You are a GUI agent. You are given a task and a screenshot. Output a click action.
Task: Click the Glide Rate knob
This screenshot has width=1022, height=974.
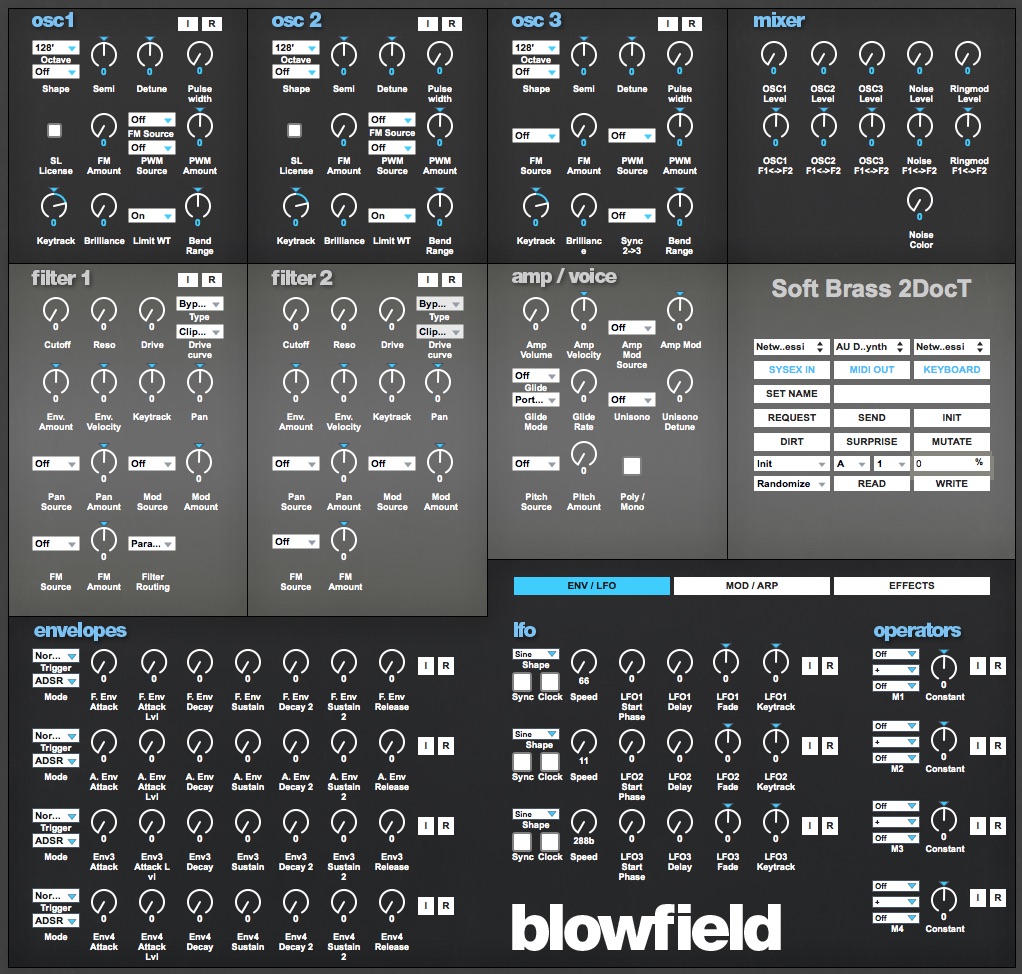[x=583, y=382]
